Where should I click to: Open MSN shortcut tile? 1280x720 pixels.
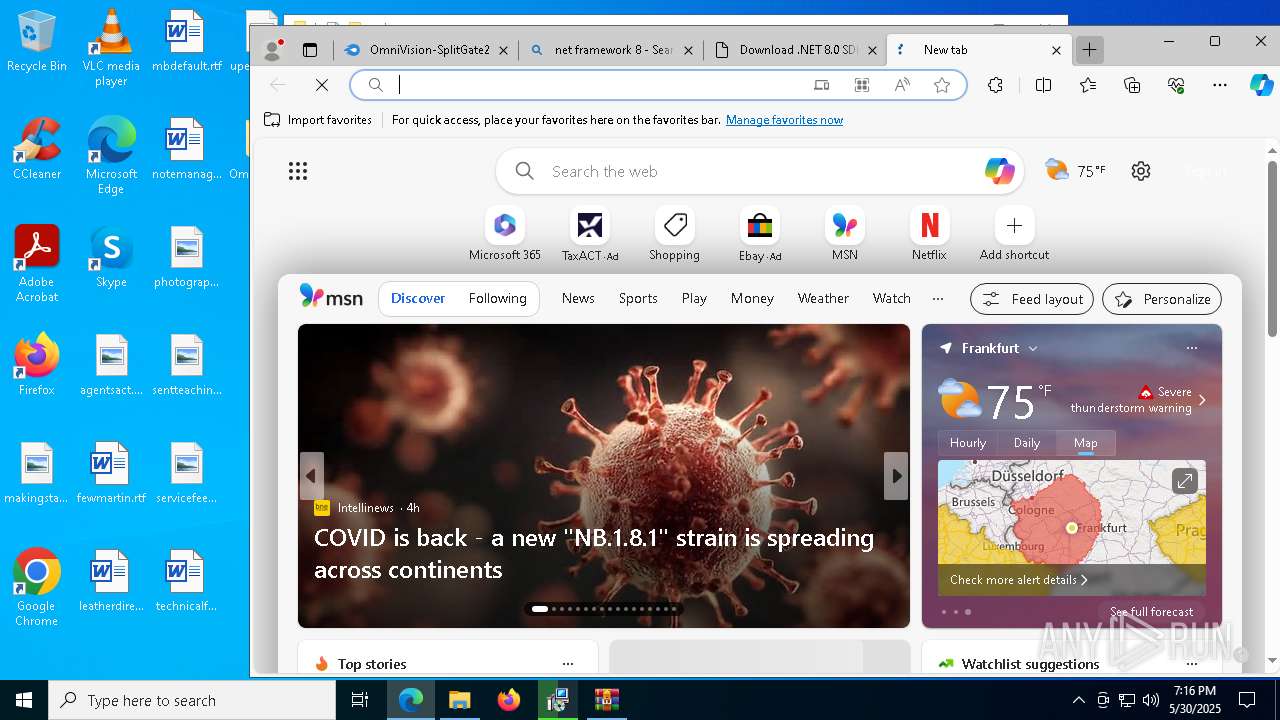(845, 235)
